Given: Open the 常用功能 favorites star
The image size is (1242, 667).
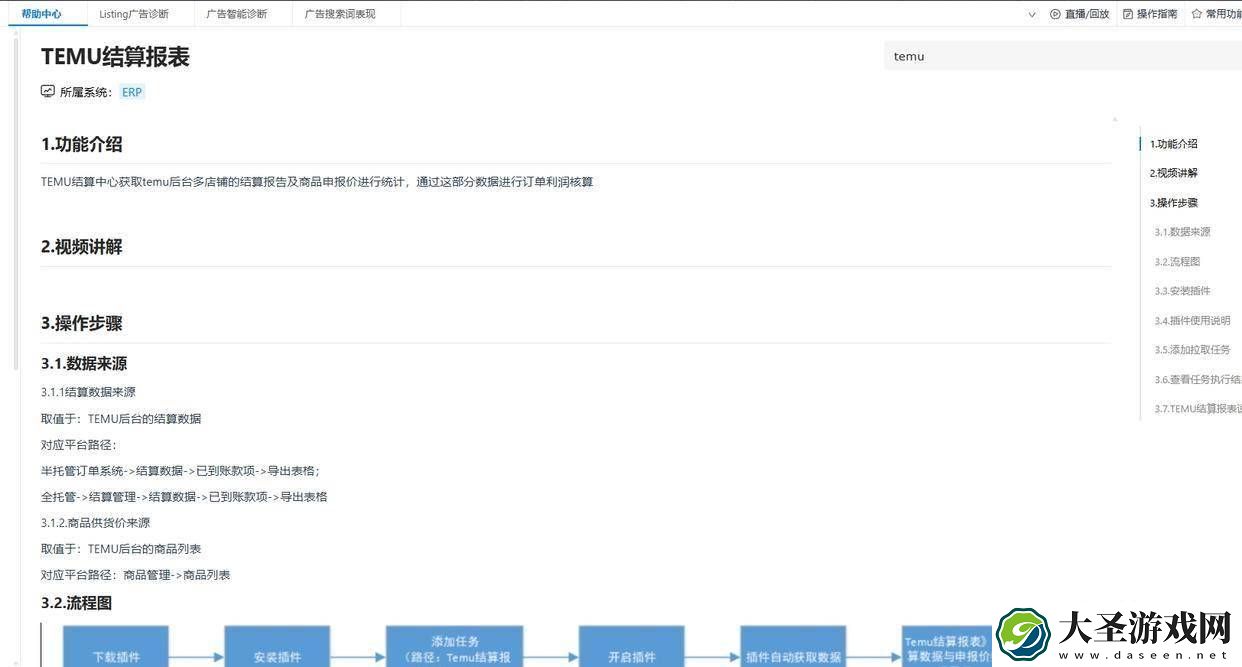Looking at the screenshot, I should point(1196,14).
